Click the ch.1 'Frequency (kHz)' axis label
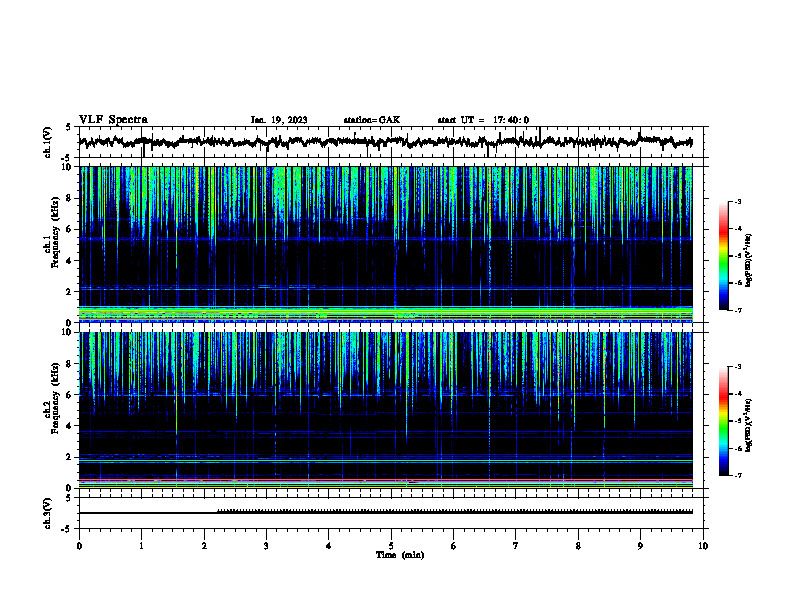The height and width of the screenshot is (612, 792). tap(55, 232)
